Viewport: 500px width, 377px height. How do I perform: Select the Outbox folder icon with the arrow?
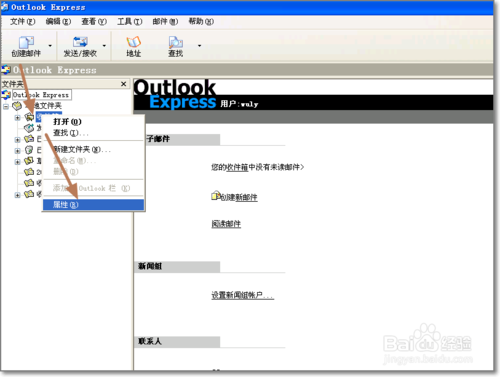[x=29, y=128]
